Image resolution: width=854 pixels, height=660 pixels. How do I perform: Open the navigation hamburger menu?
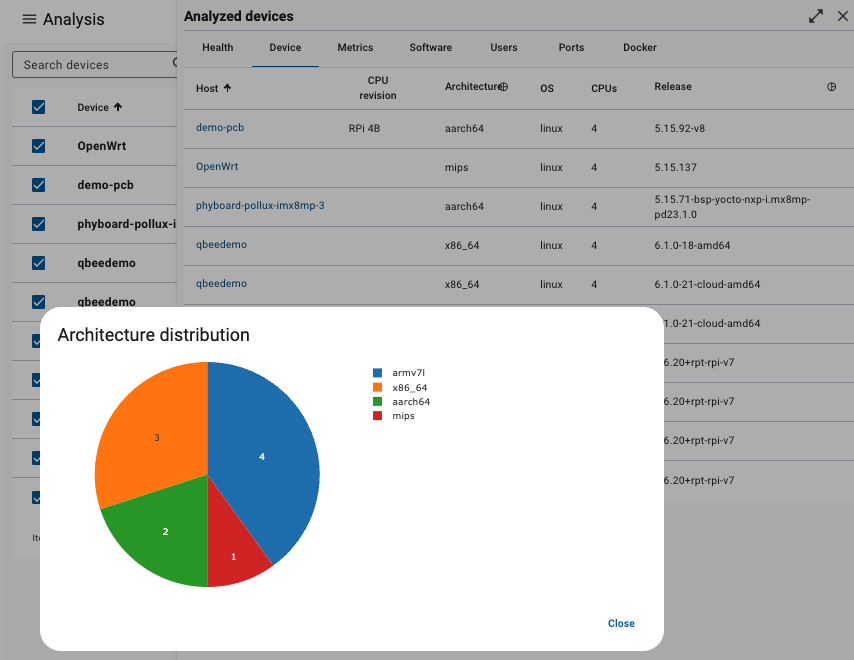[31, 19]
